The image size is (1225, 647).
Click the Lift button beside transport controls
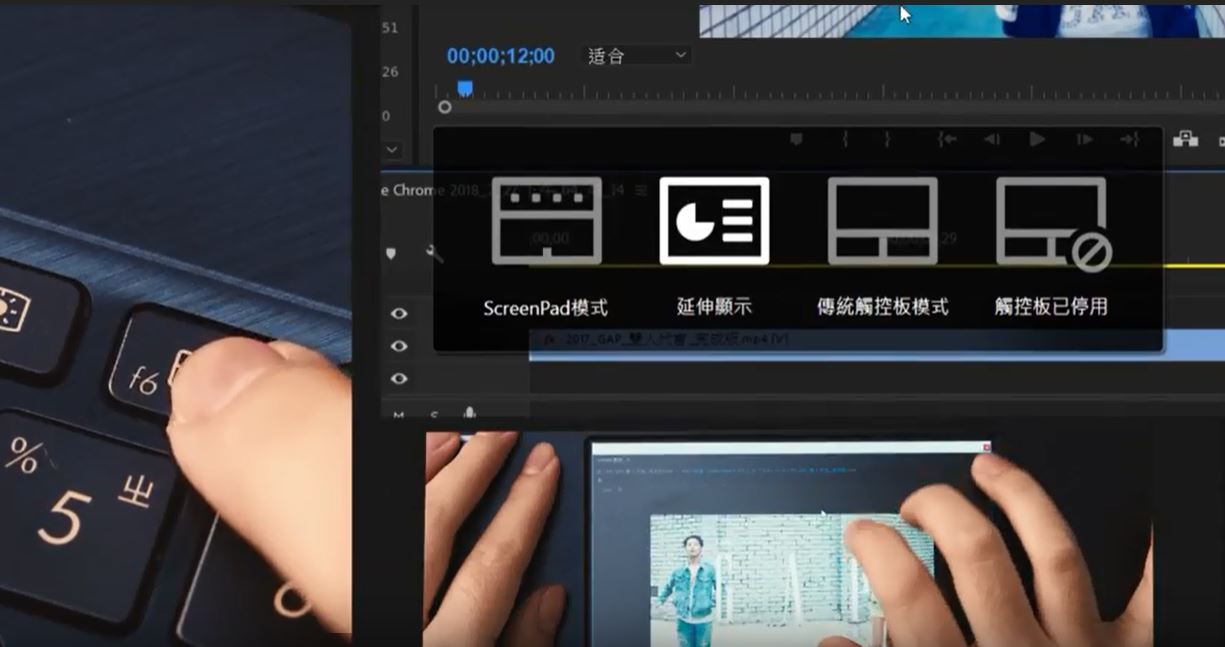[1185, 139]
